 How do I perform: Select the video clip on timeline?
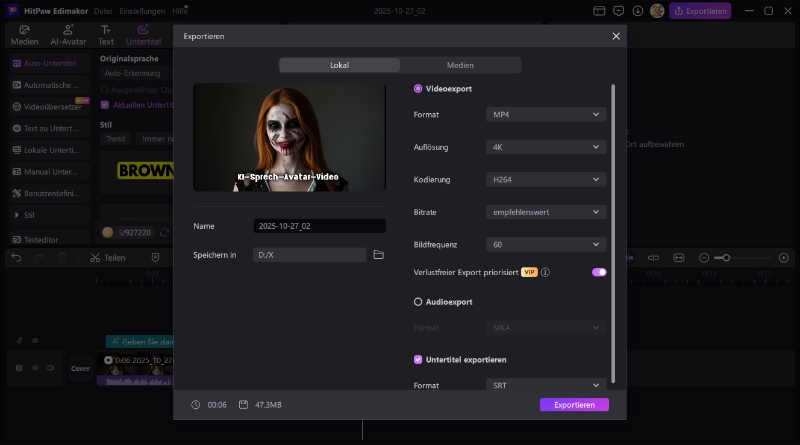(x=135, y=368)
